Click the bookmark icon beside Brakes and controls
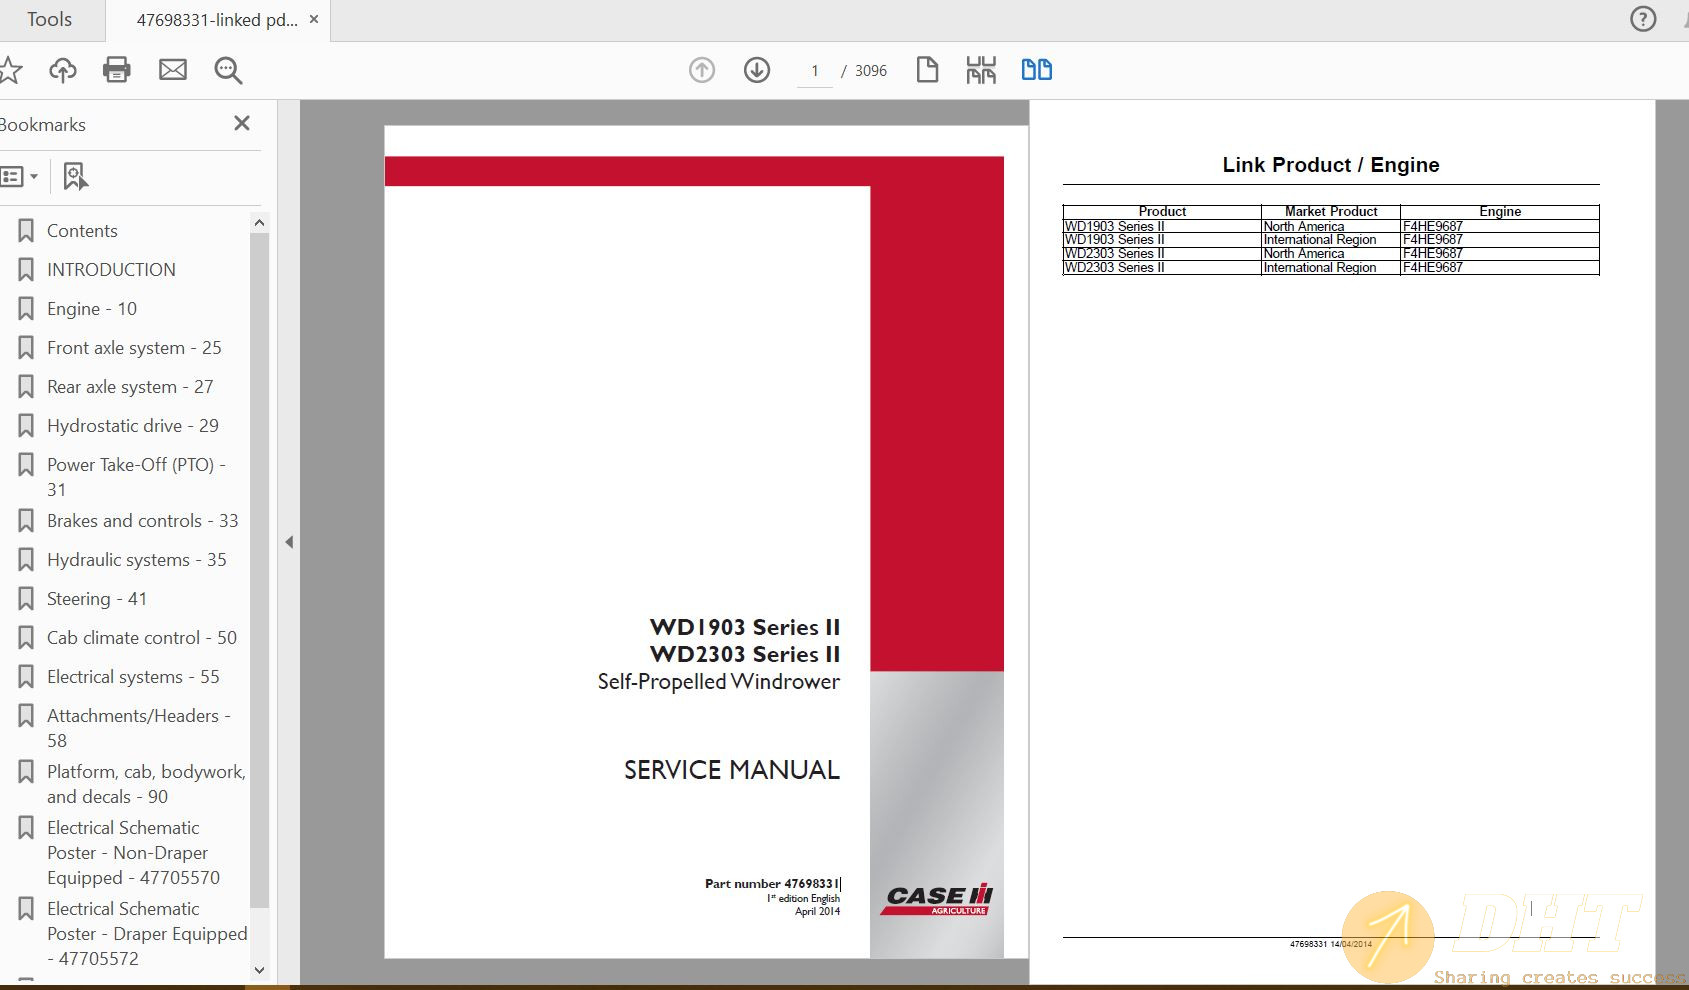The height and width of the screenshot is (990, 1689). tap(26, 521)
